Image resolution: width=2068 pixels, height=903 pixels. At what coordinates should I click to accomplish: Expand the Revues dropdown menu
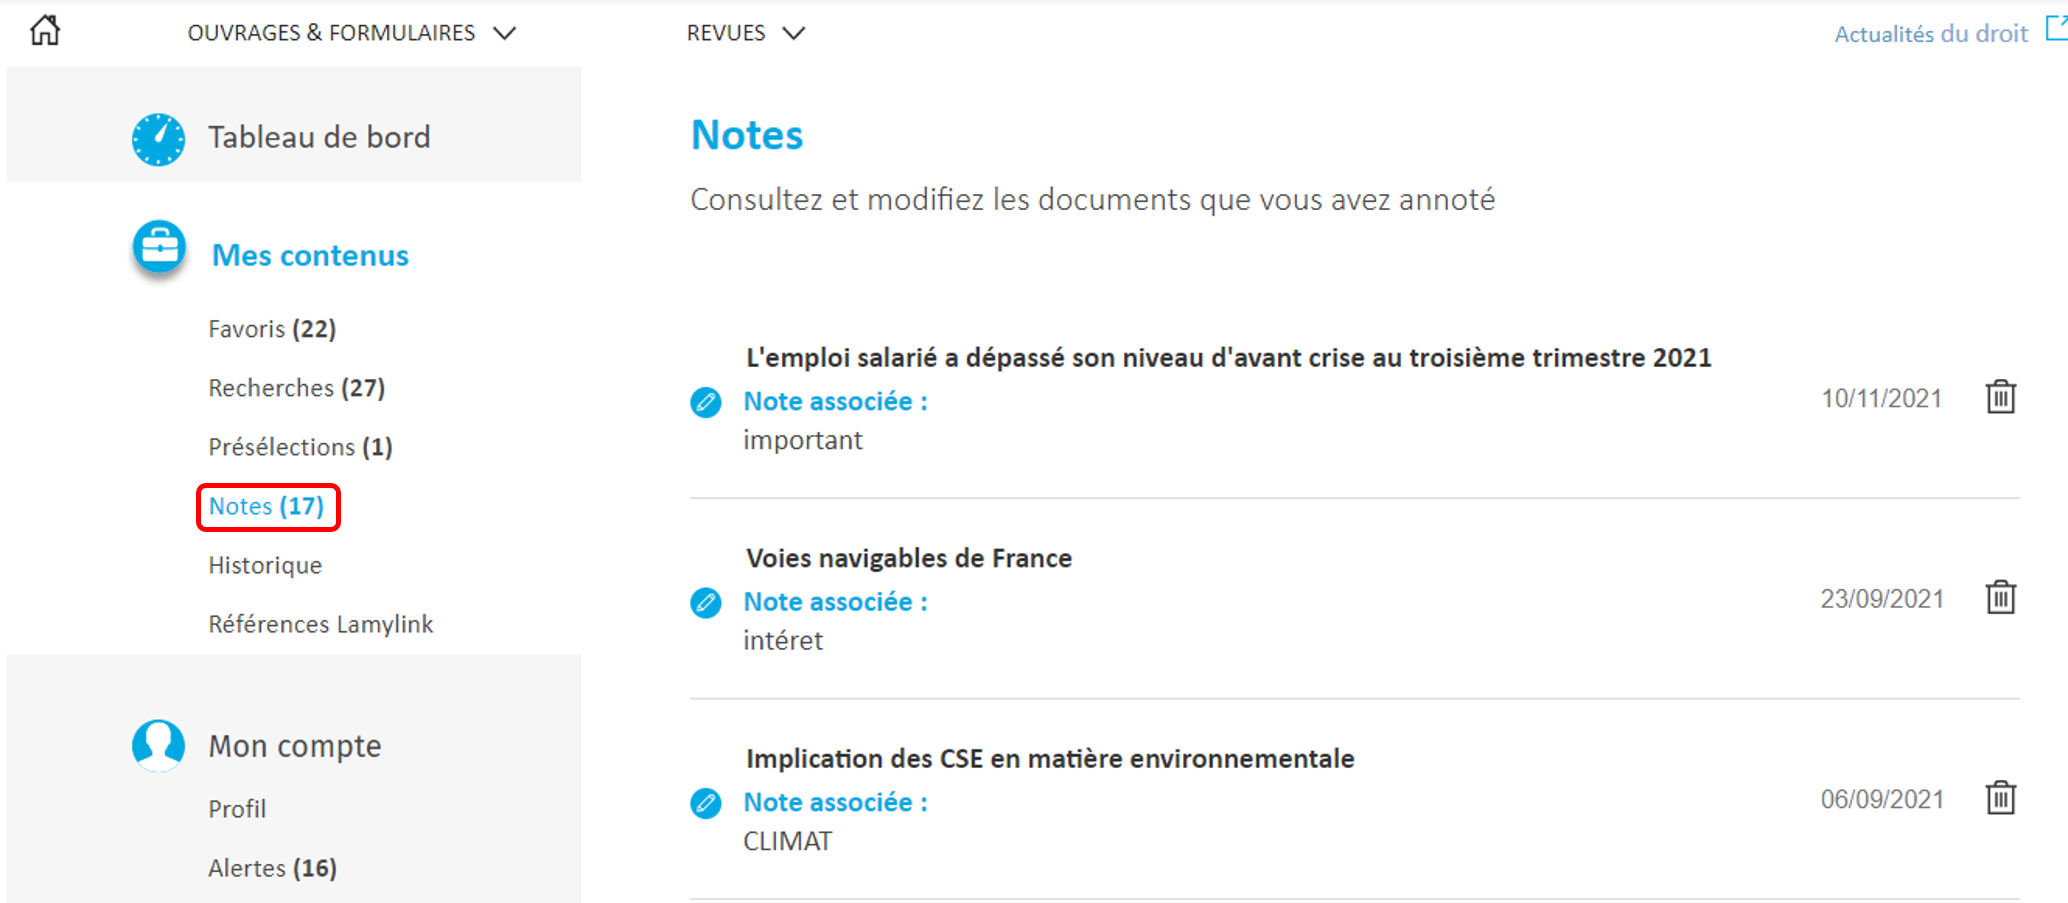coord(746,33)
